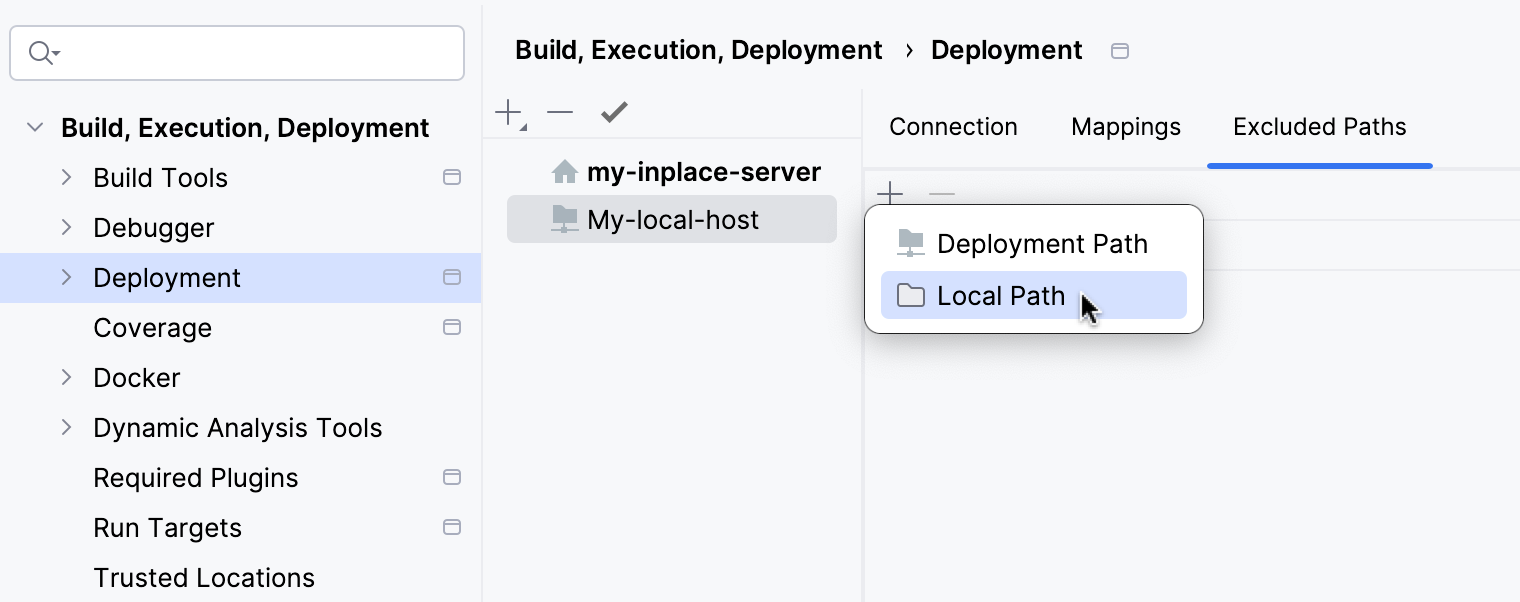Viewport: 1520px width, 602px height.
Task: Click the folder icon beside Local Path
Action: 912,295
